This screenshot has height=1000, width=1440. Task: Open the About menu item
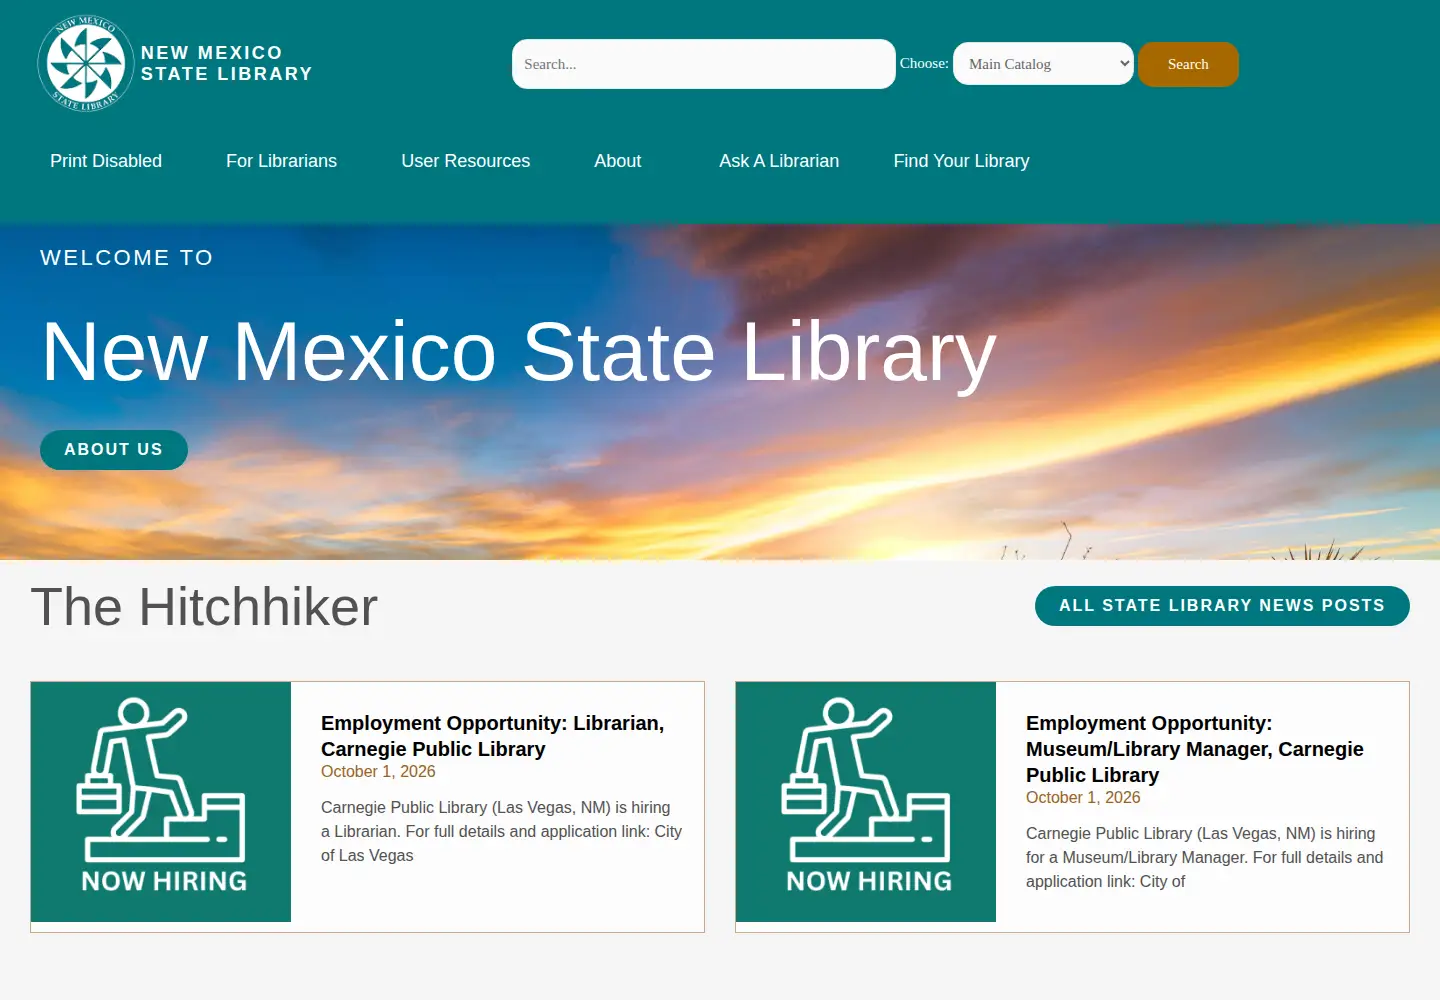coord(618,161)
